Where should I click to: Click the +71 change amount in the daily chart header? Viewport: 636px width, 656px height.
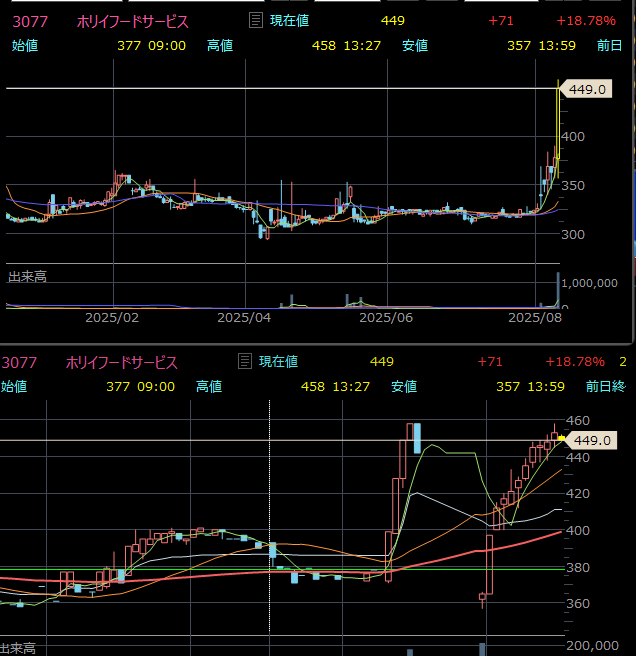(x=501, y=20)
